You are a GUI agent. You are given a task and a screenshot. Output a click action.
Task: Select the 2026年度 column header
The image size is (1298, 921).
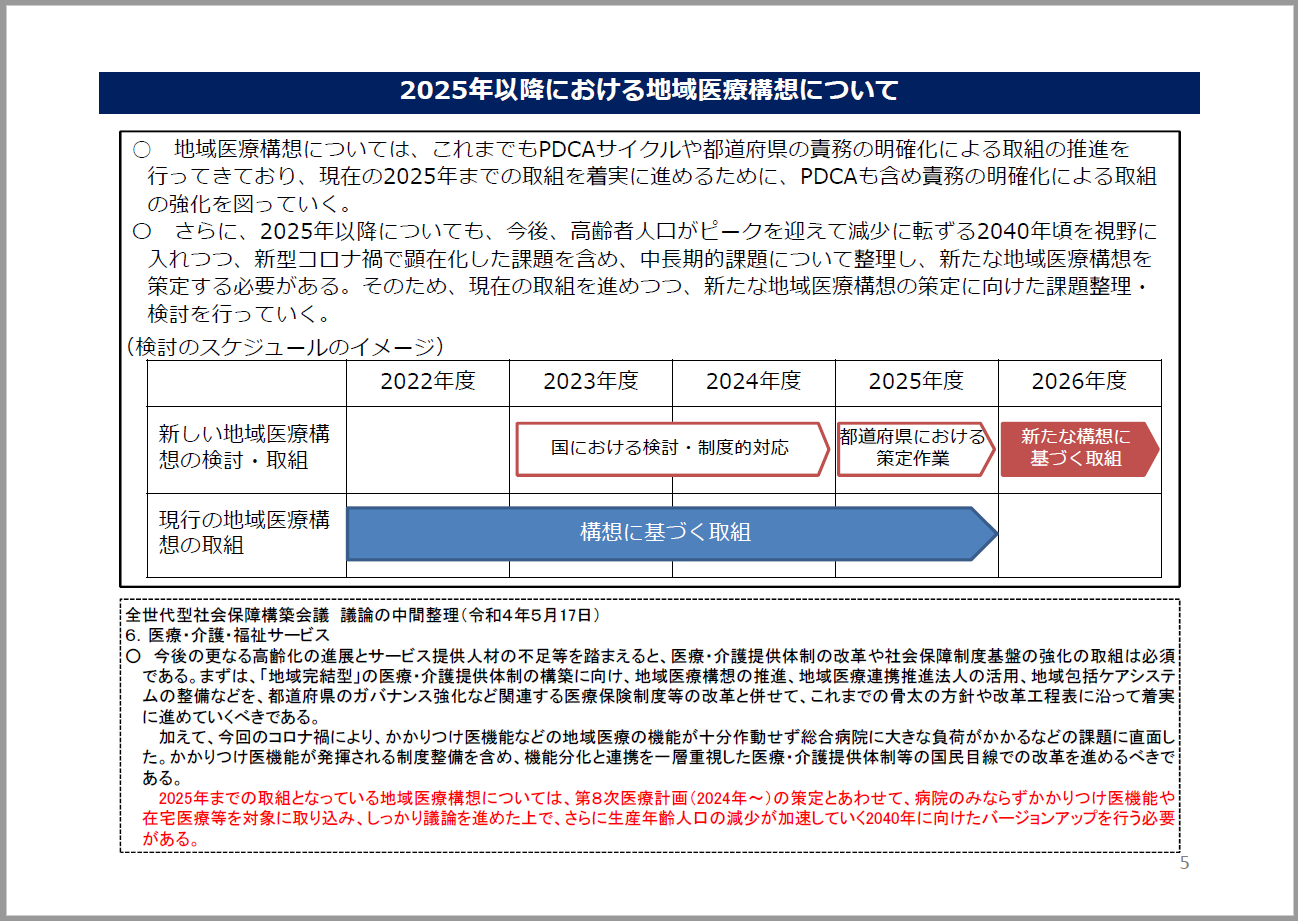1080,382
